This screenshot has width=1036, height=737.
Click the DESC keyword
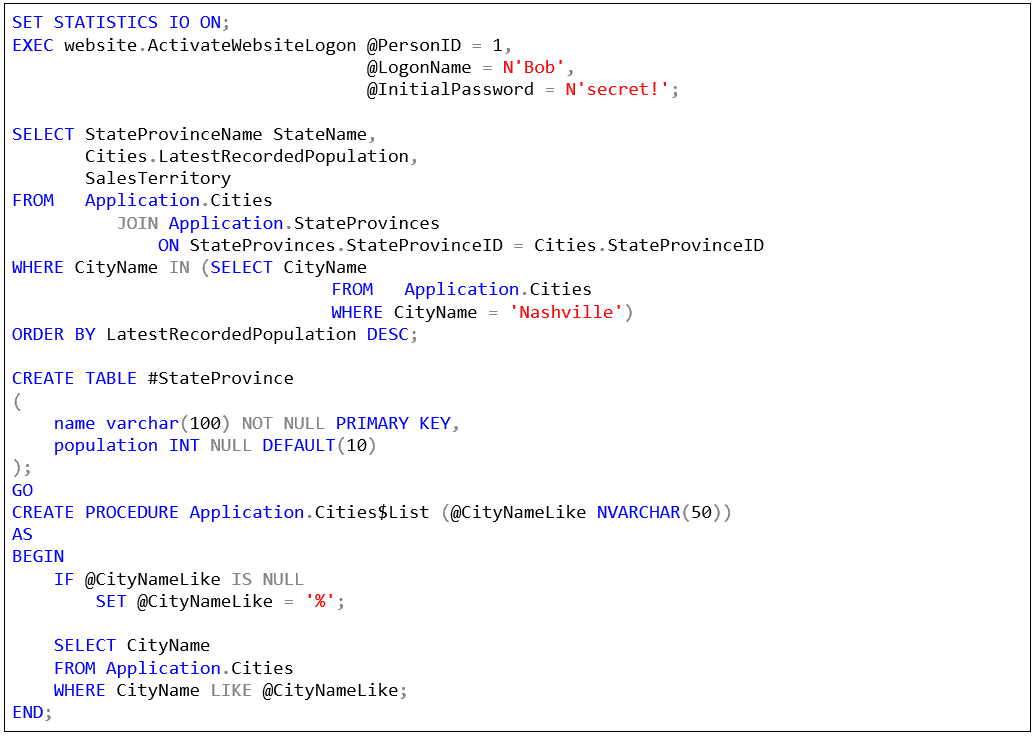point(387,334)
